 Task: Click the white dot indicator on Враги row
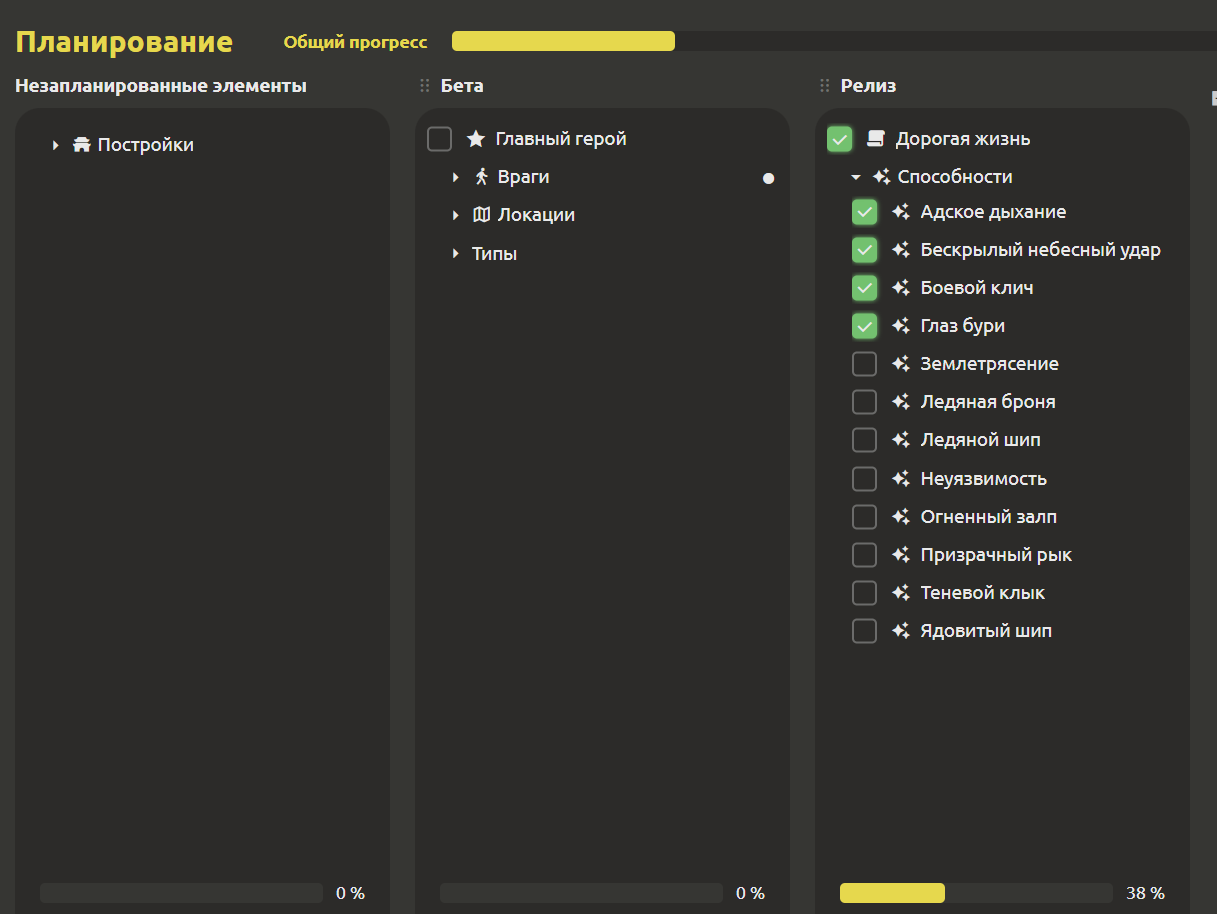(768, 179)
